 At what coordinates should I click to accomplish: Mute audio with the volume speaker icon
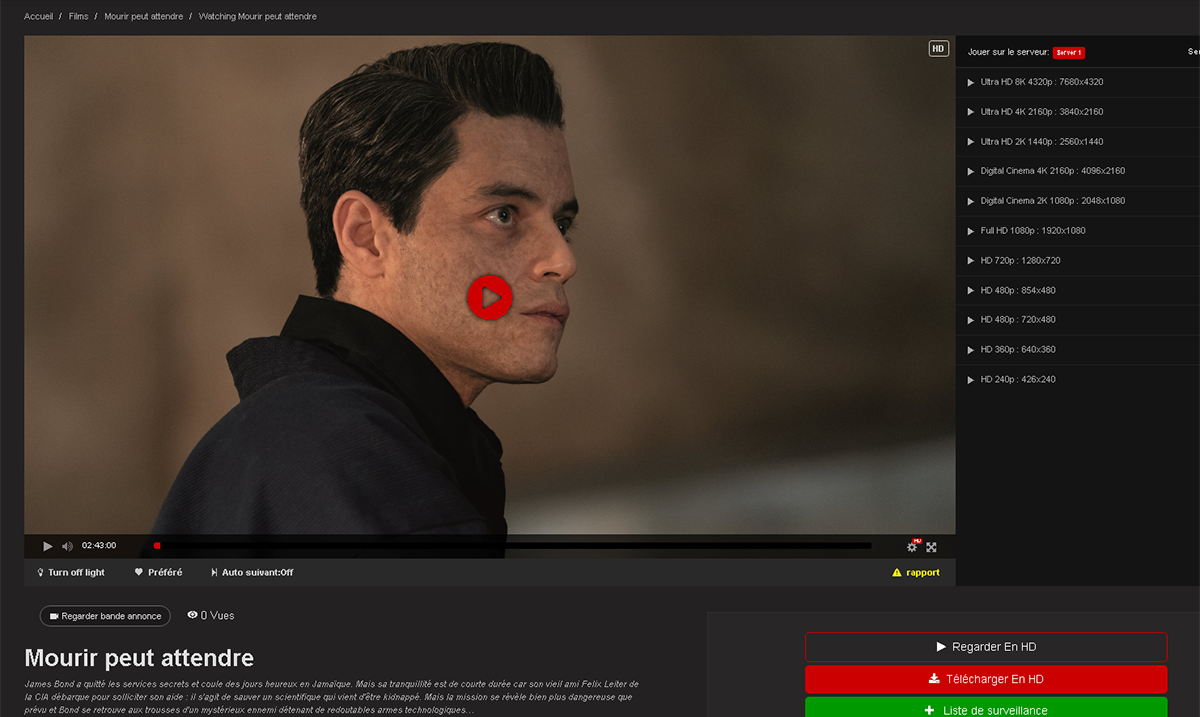(x=67, y=546)
